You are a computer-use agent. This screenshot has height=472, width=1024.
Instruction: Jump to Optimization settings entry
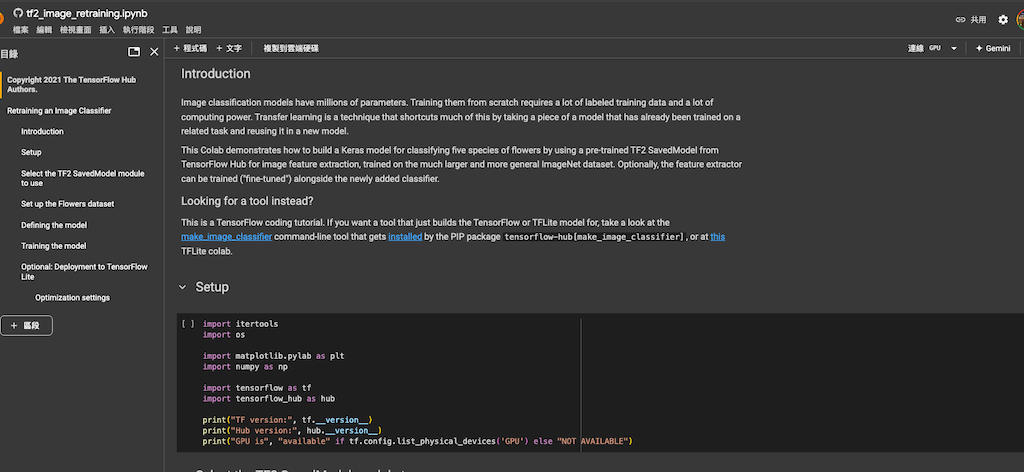(x=72, y=298)
